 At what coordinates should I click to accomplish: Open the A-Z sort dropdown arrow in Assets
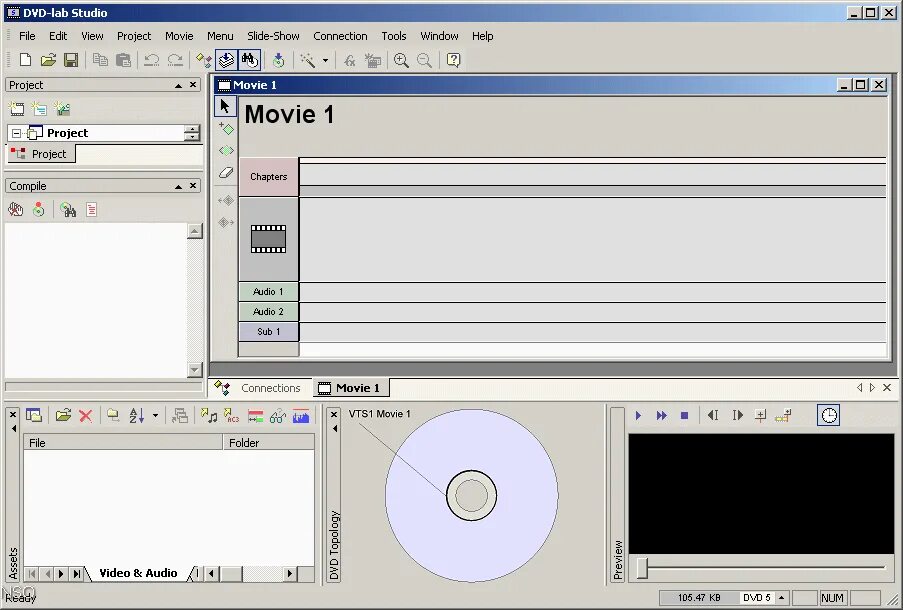click(155, 415)
